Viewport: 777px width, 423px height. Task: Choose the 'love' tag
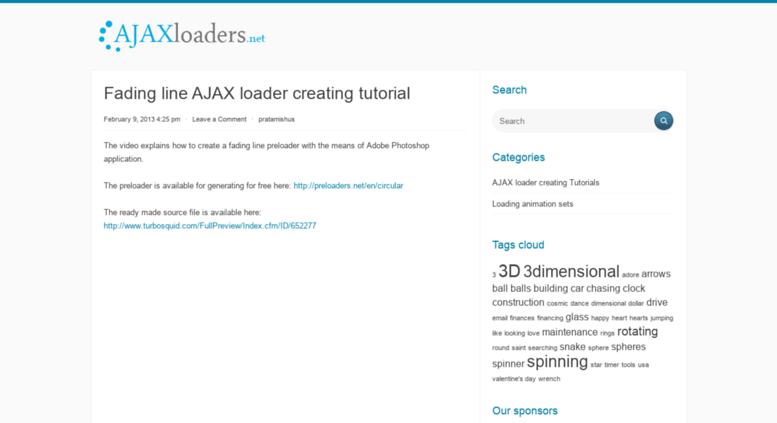click(x=533, y=333)
